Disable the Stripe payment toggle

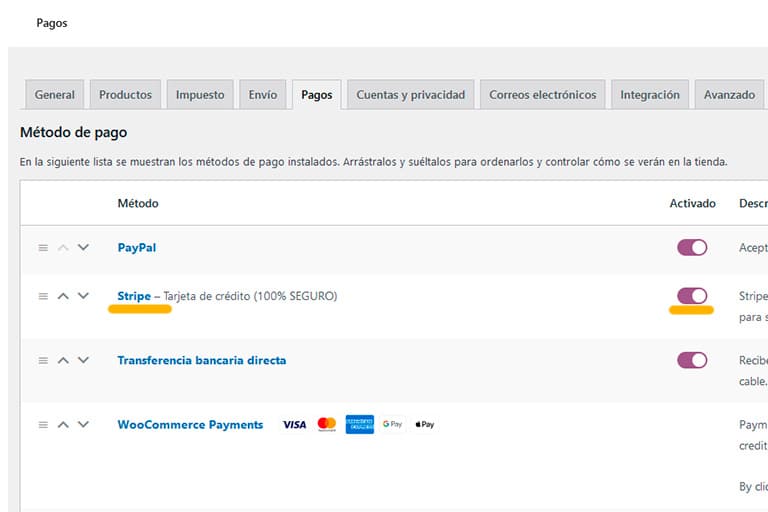(692, 296)
